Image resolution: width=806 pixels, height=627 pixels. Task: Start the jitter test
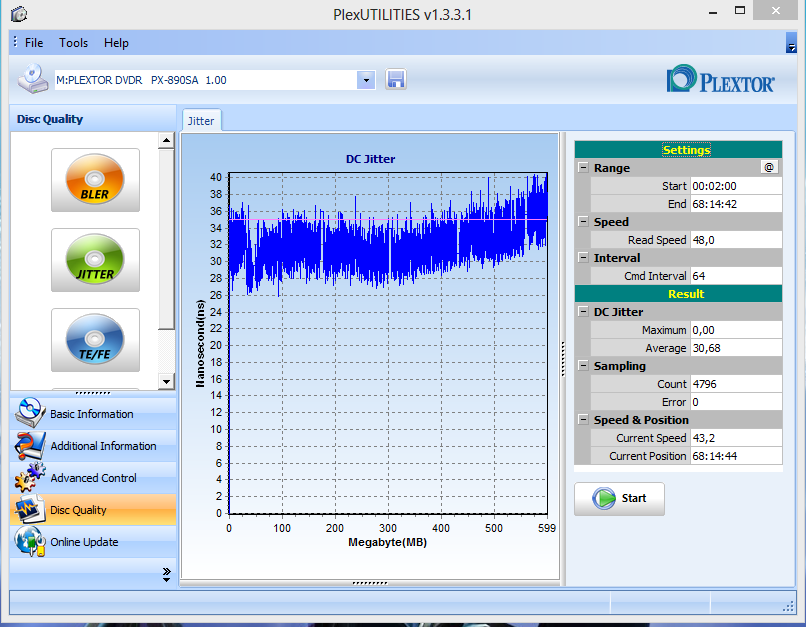coord(619,499)
